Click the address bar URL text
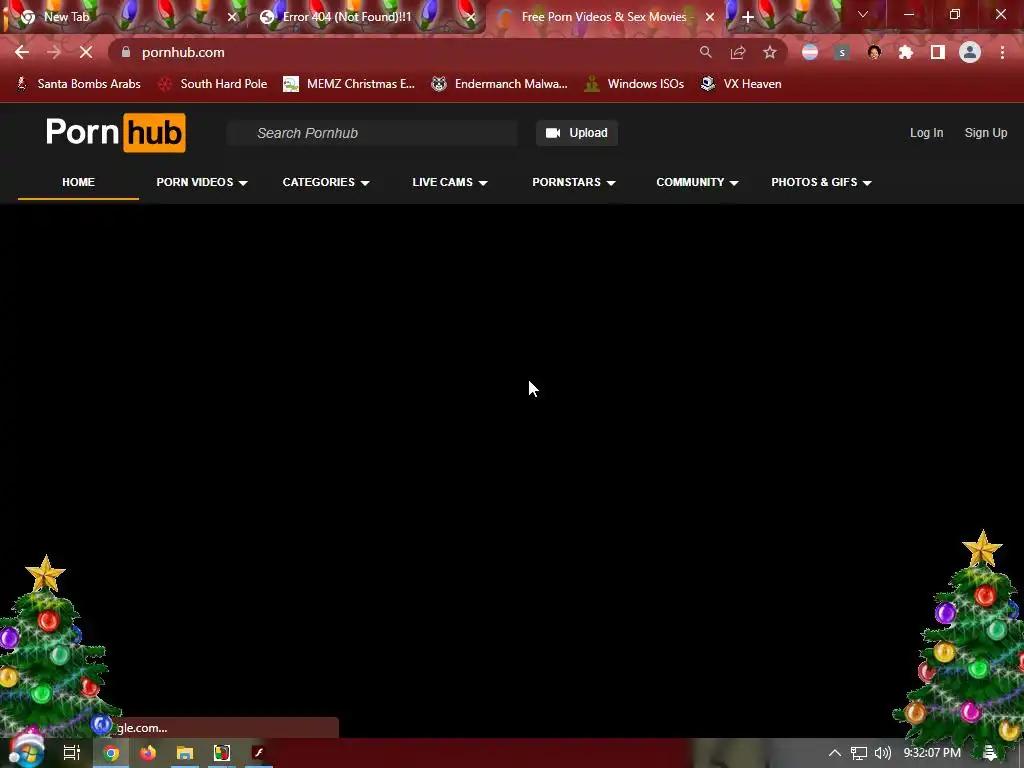 pyautogui.click(x=184, y=52)
